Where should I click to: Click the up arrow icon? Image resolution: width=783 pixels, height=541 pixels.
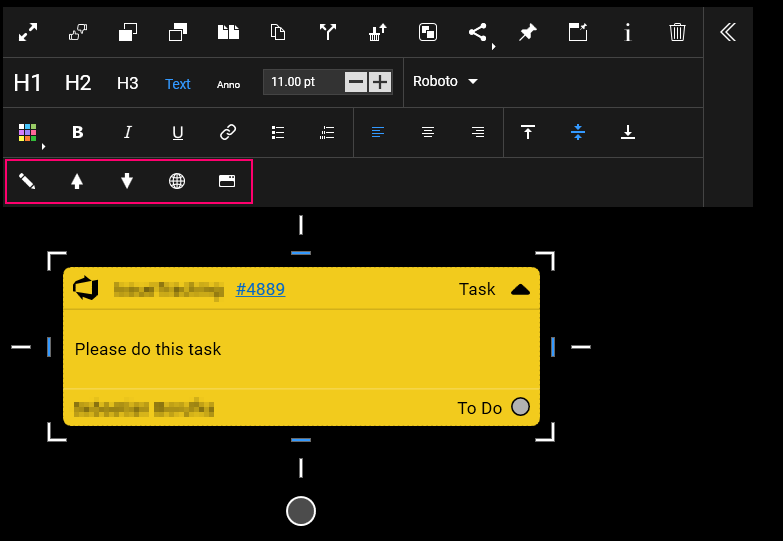(x=77, y=182)
